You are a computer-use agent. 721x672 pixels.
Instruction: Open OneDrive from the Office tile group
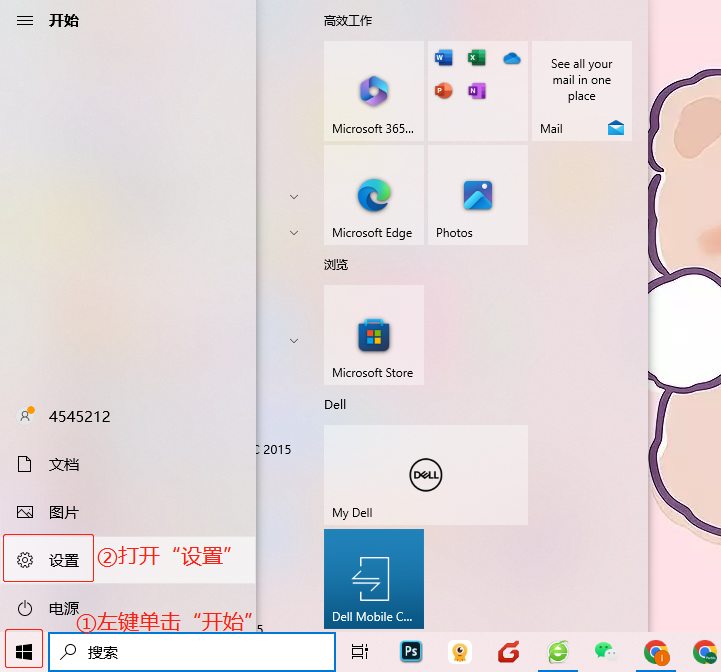(511, 58)
